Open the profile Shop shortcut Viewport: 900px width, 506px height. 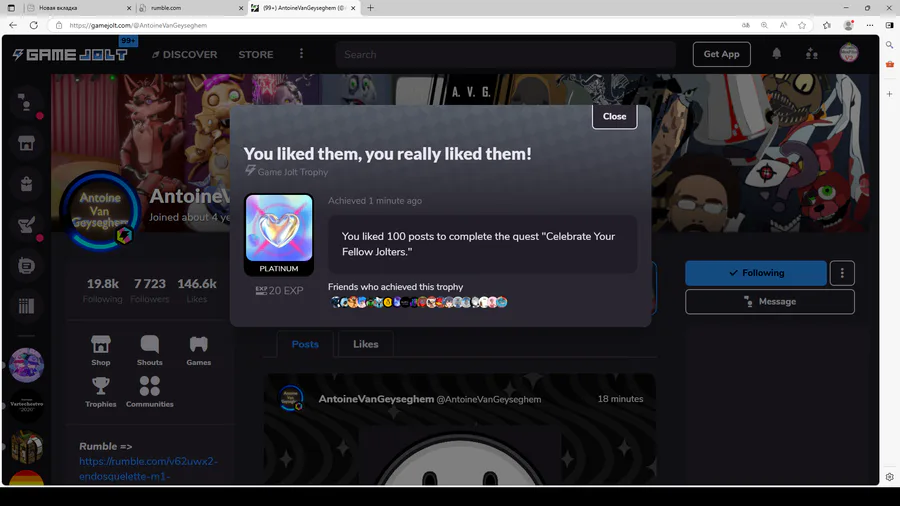pos(100,351)
